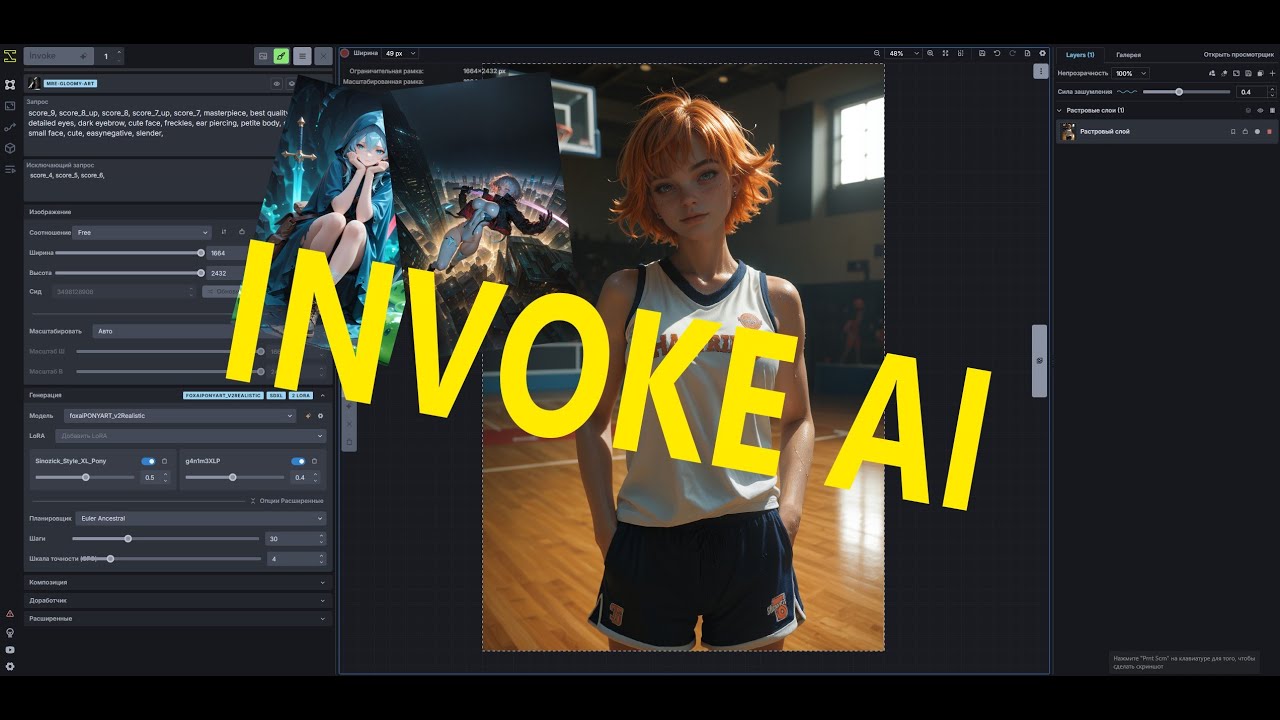Screen dimensions: 1280x720
Task: Redo the canvas action
Action: tap(1012, 53)
